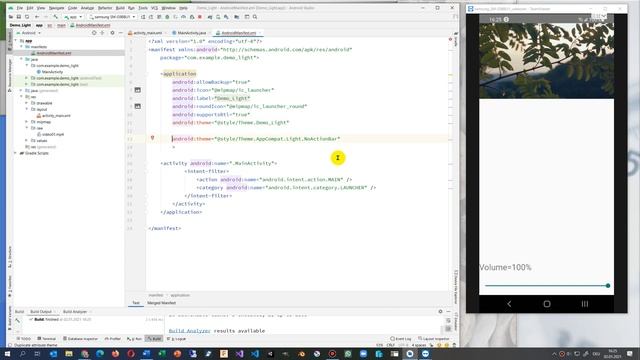Click the build panel settings gear icon

[x=440, y=311]
